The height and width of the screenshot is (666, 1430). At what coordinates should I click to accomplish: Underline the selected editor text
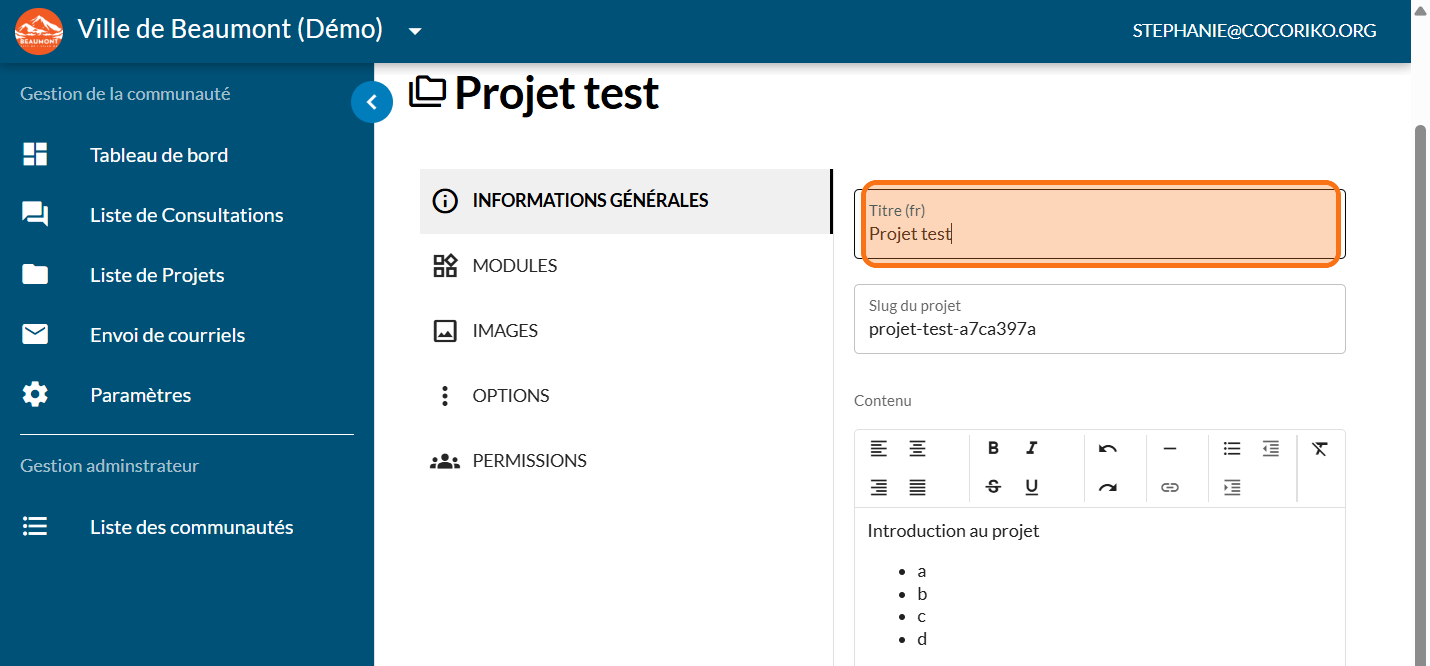click(1032, 487)
